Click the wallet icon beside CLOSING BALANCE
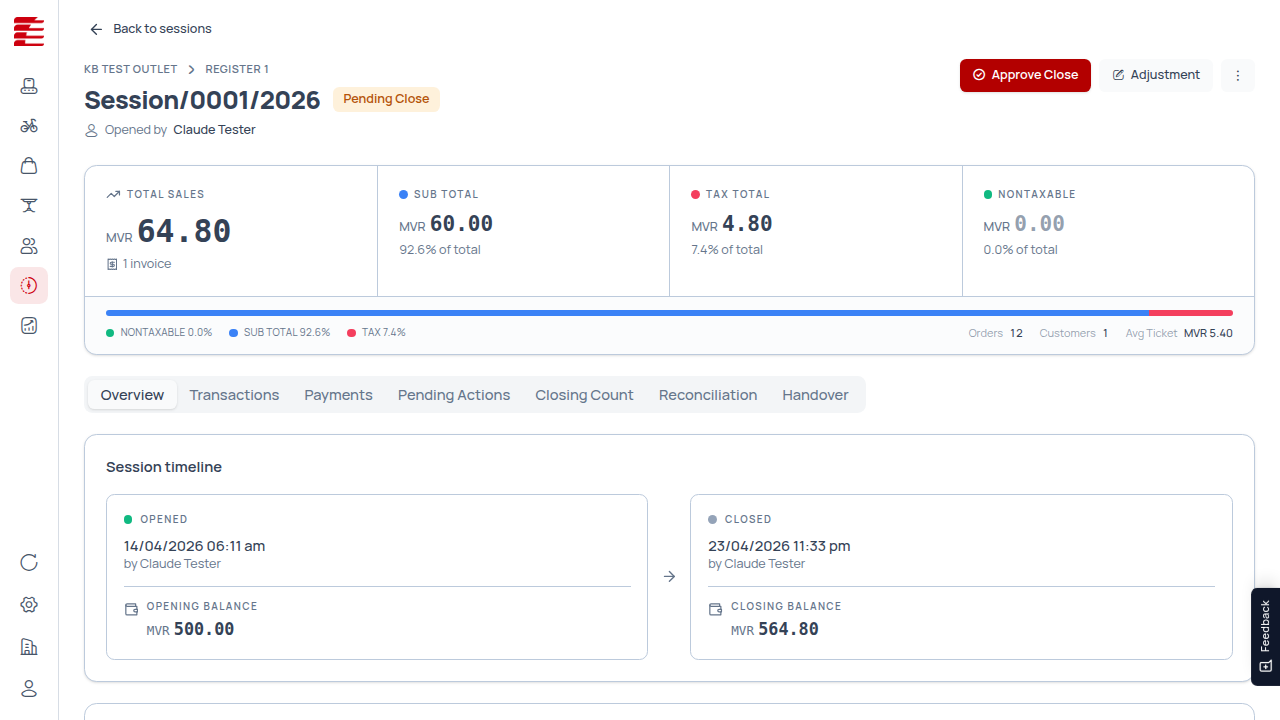 point(715,609)
